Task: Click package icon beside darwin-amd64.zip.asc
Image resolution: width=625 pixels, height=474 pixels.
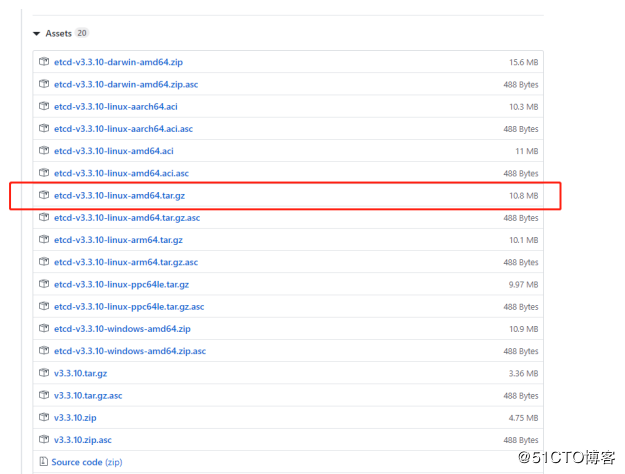Action: point(44,84)
